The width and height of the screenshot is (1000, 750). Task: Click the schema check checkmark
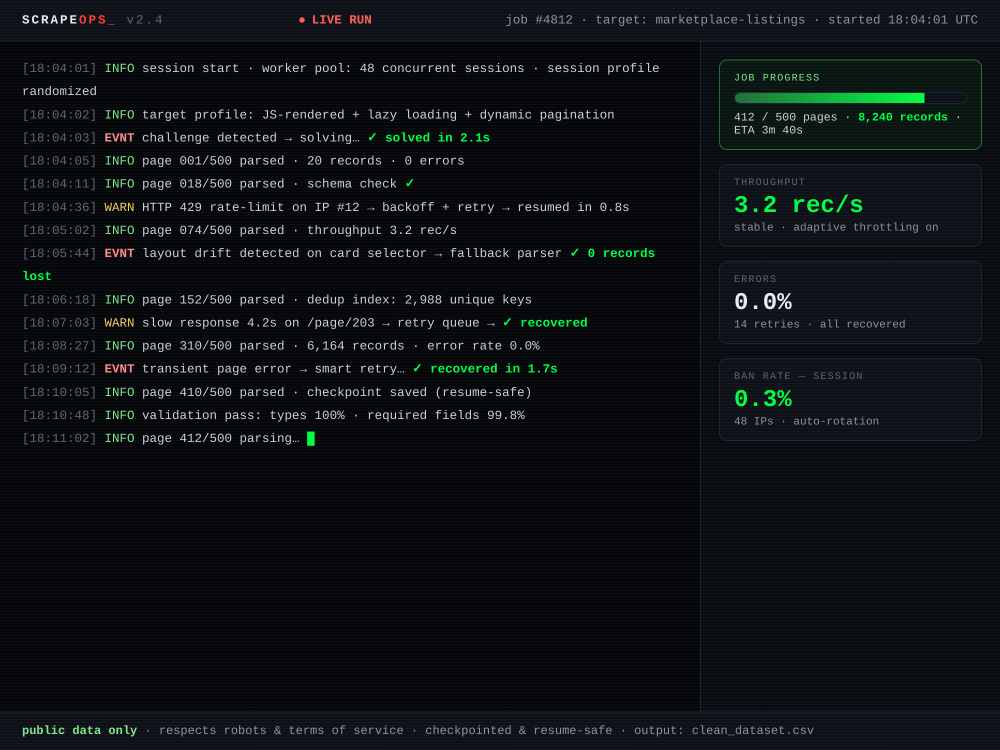pyautogui.click(x=409, y=184)
